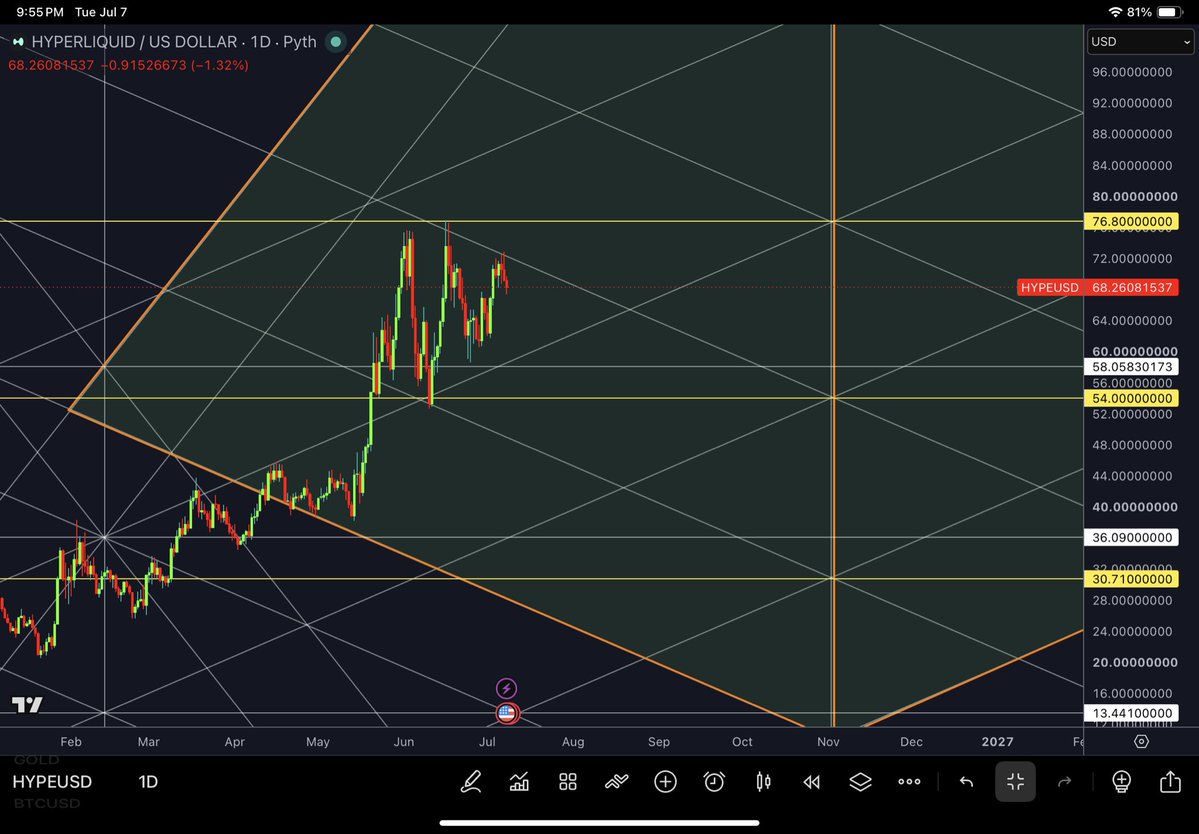Image resolution: width=1199 pixels, height=834 pixels.
Task: Open the drawing tools pencil icon
Action: [x=471, y=781]
